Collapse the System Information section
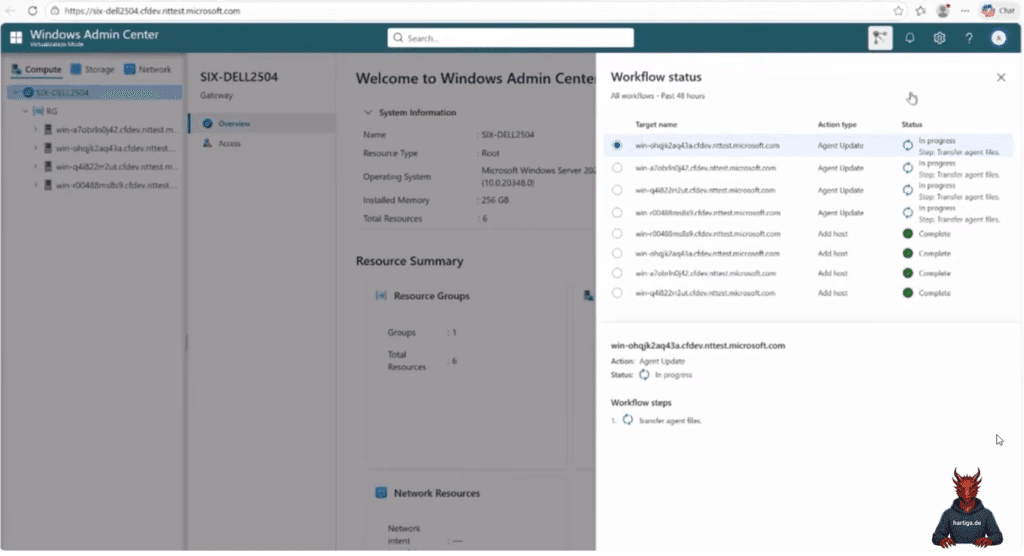1024x556 pixels. 368,112
